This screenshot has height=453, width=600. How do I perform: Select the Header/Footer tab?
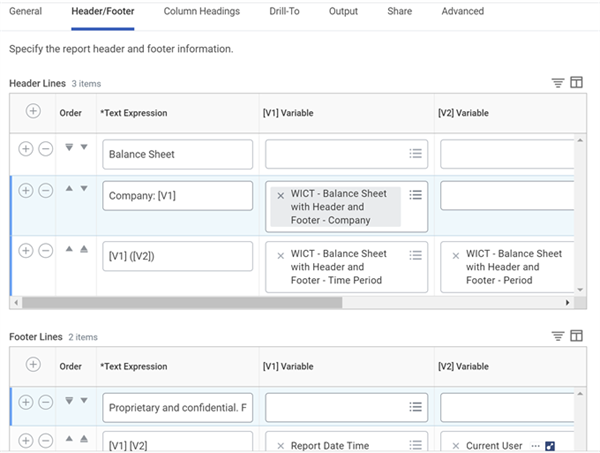click(103, 11)
